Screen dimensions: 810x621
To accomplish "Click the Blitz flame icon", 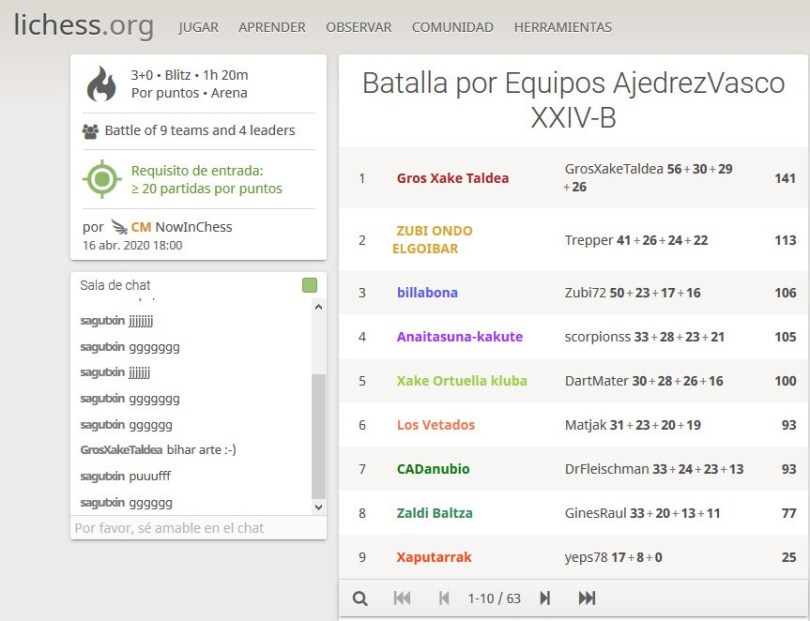I will pos(101,84).
